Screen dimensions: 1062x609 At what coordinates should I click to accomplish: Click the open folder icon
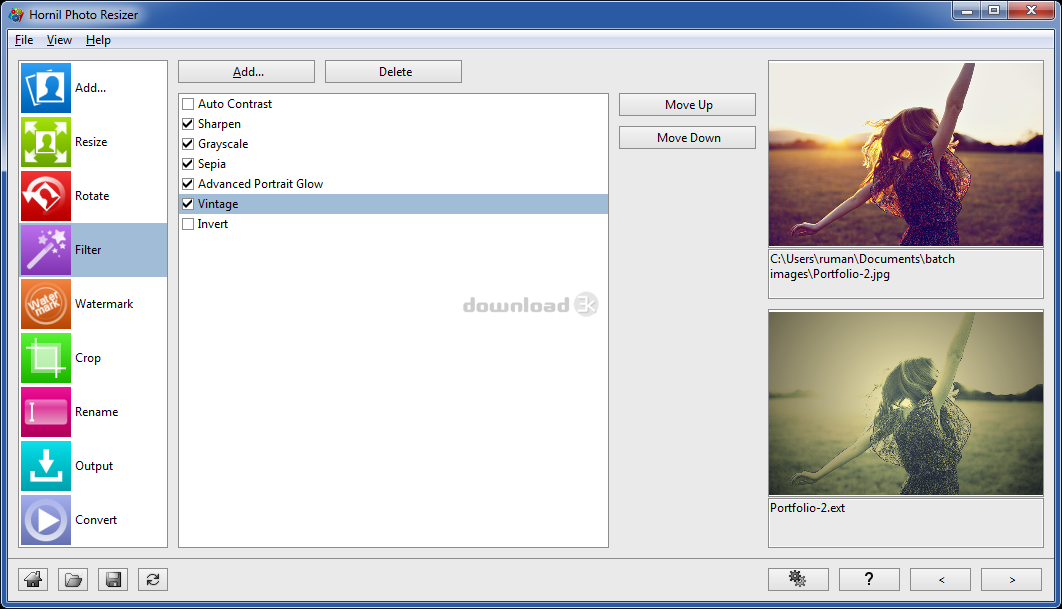(73, 579)
